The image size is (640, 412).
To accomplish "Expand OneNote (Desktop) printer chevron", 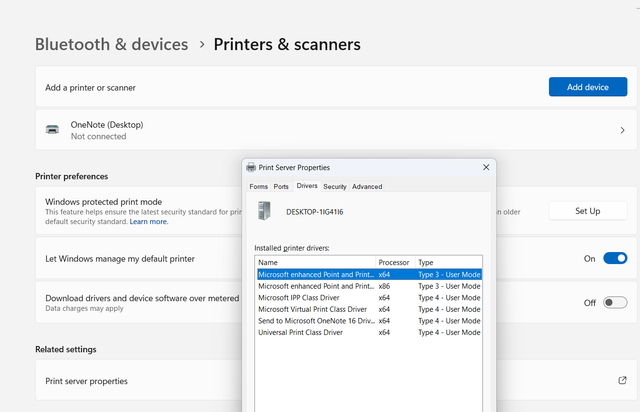I will 622,130.
